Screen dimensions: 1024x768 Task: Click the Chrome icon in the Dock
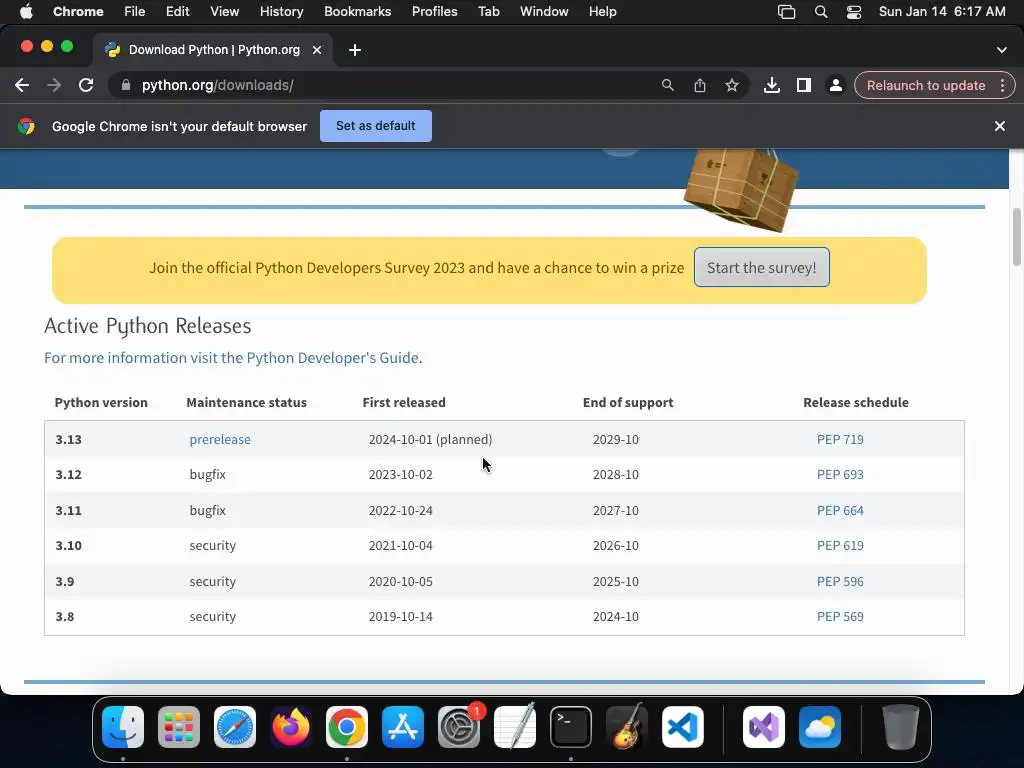click(347, 727)
